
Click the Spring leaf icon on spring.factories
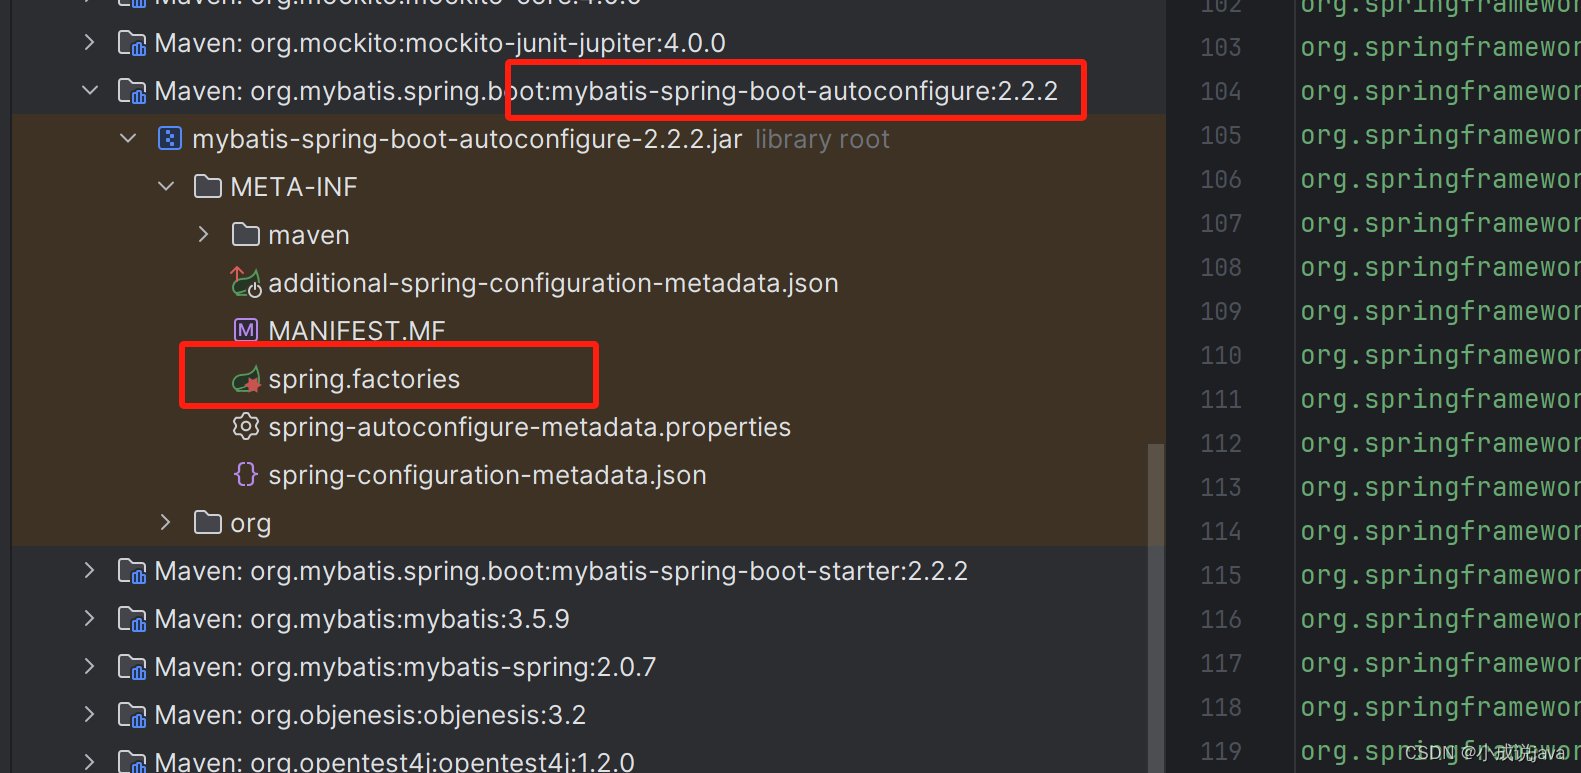[246, 378]
